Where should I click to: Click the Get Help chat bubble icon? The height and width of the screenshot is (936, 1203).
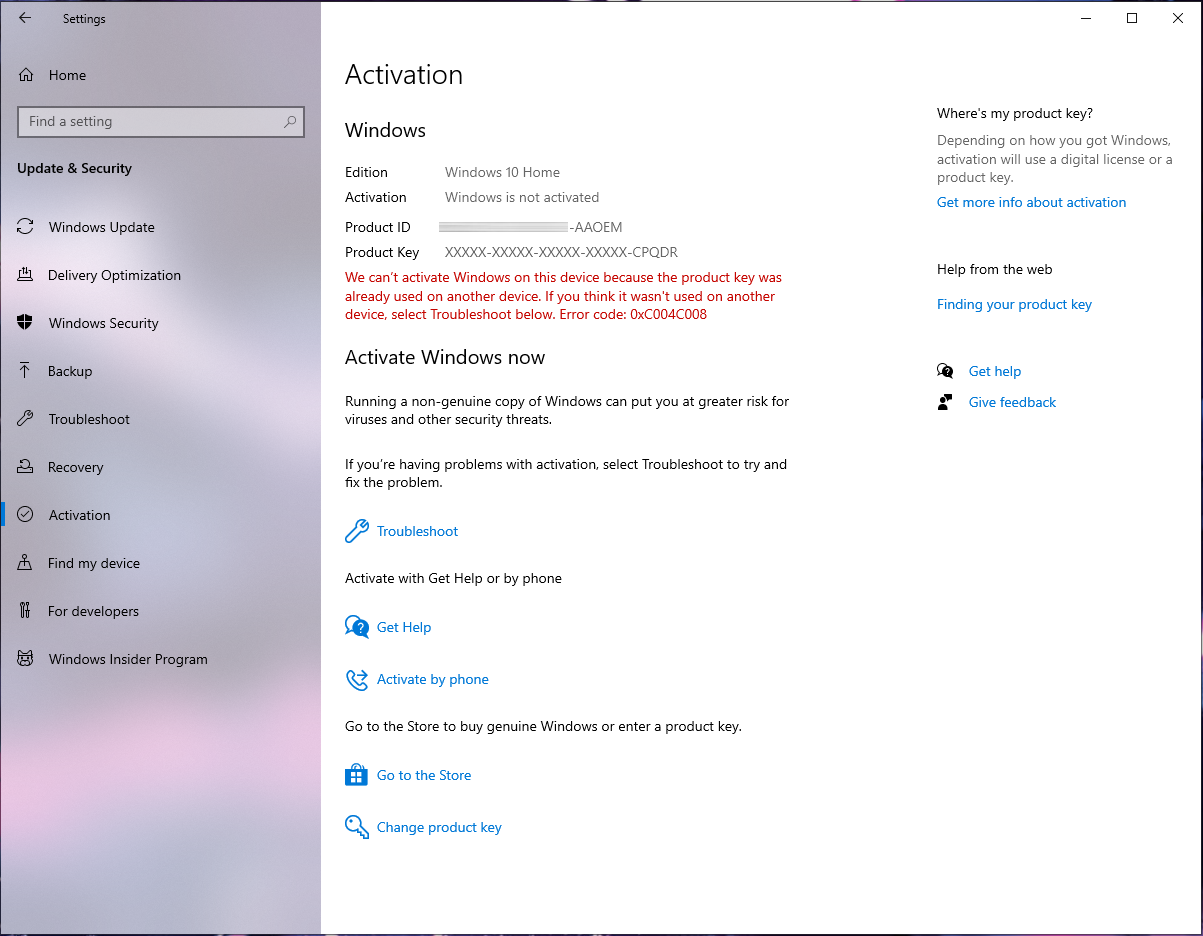357,627
